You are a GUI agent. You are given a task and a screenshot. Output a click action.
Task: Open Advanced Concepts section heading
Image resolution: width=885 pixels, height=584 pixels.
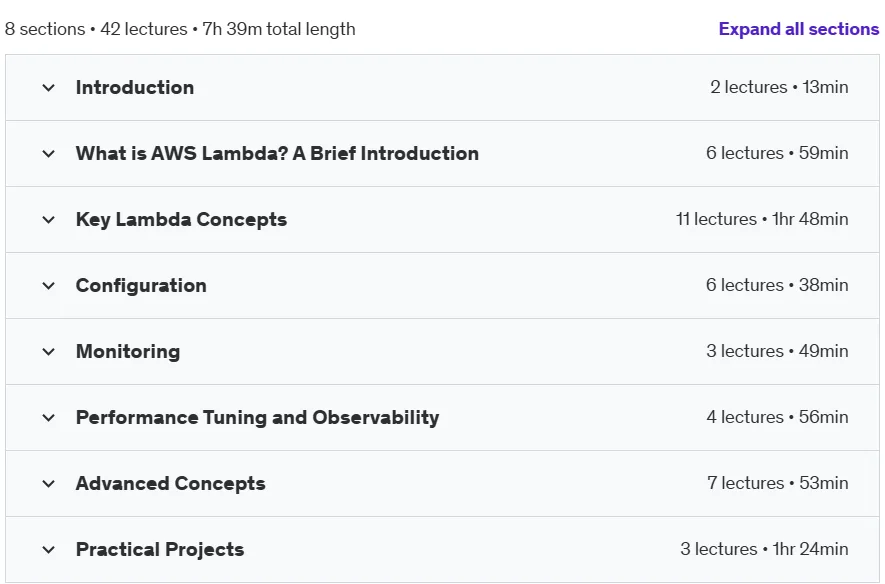[x=170, y=484]
